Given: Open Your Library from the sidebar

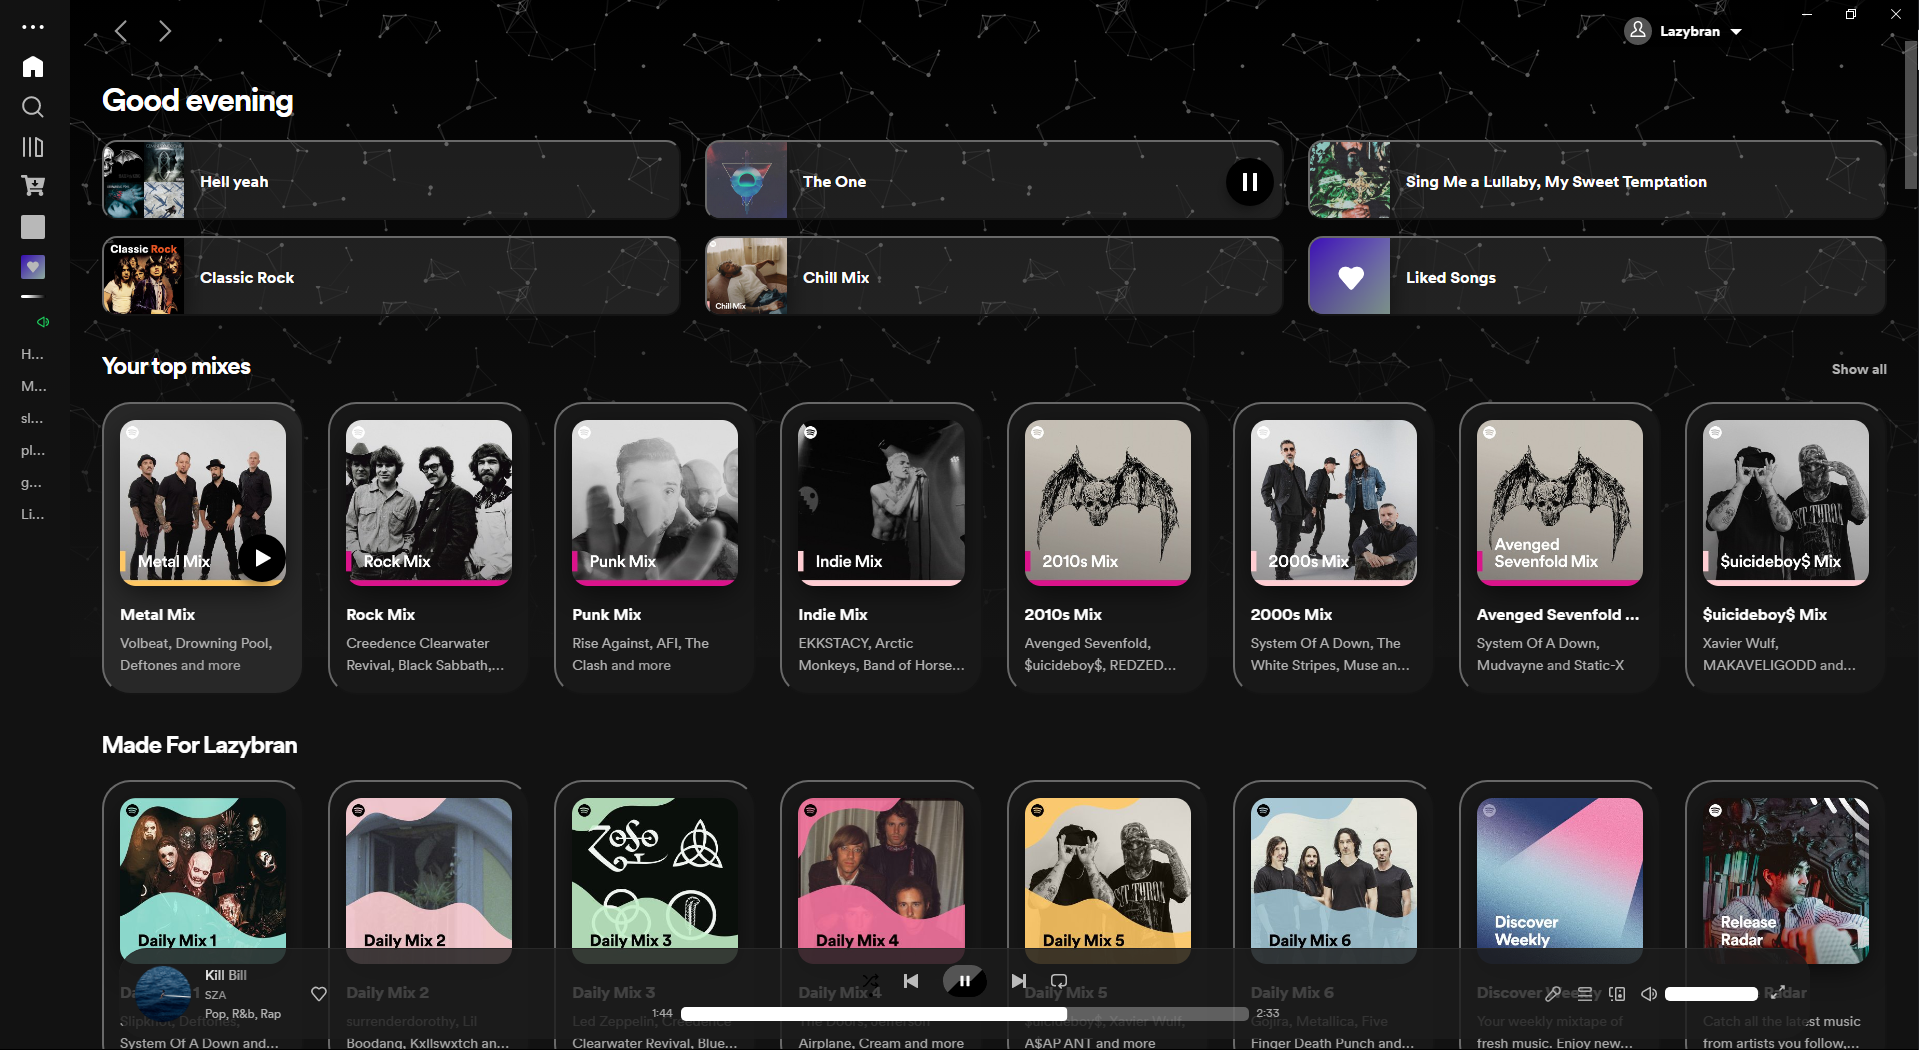Looking at the screenshot, I should [x=32, y=147].
